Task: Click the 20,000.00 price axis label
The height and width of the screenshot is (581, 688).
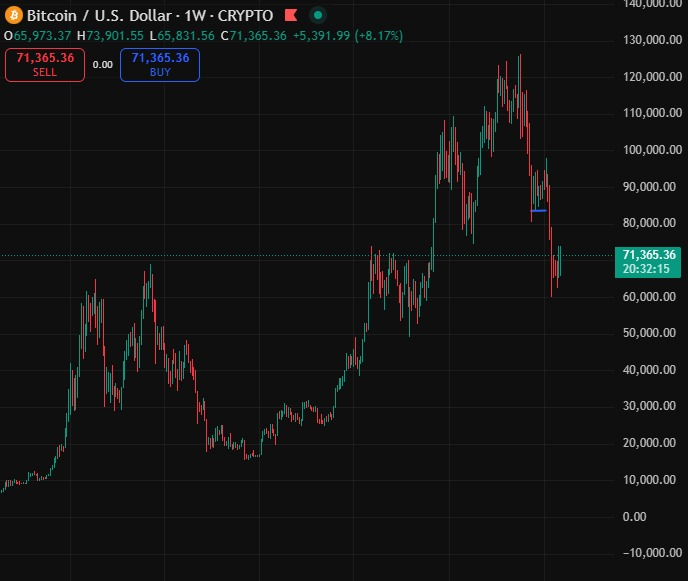Action: [649, 443]
